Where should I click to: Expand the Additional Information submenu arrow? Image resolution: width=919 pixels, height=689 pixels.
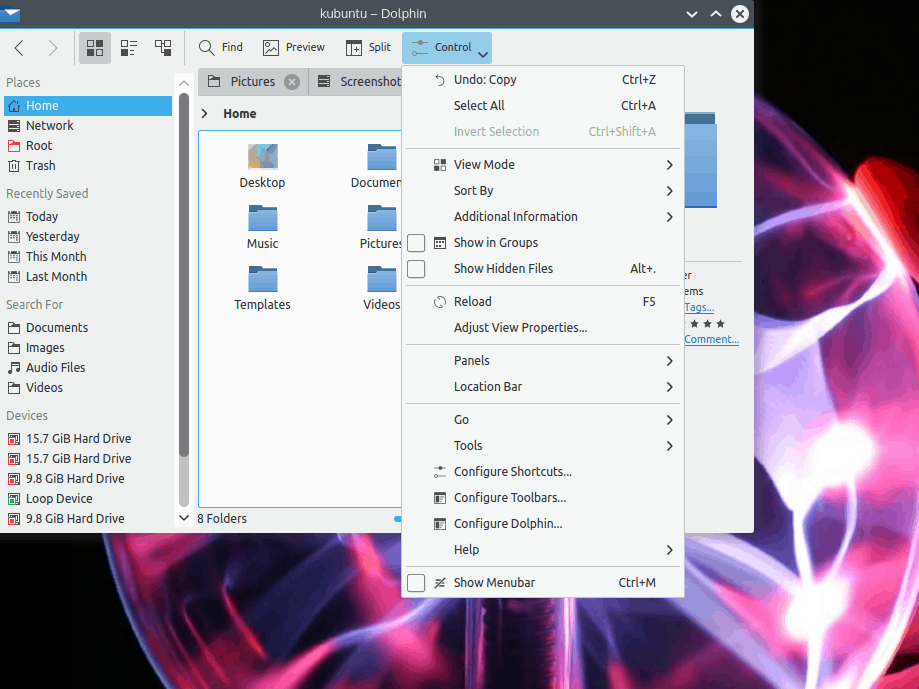(x=669, y=217)
